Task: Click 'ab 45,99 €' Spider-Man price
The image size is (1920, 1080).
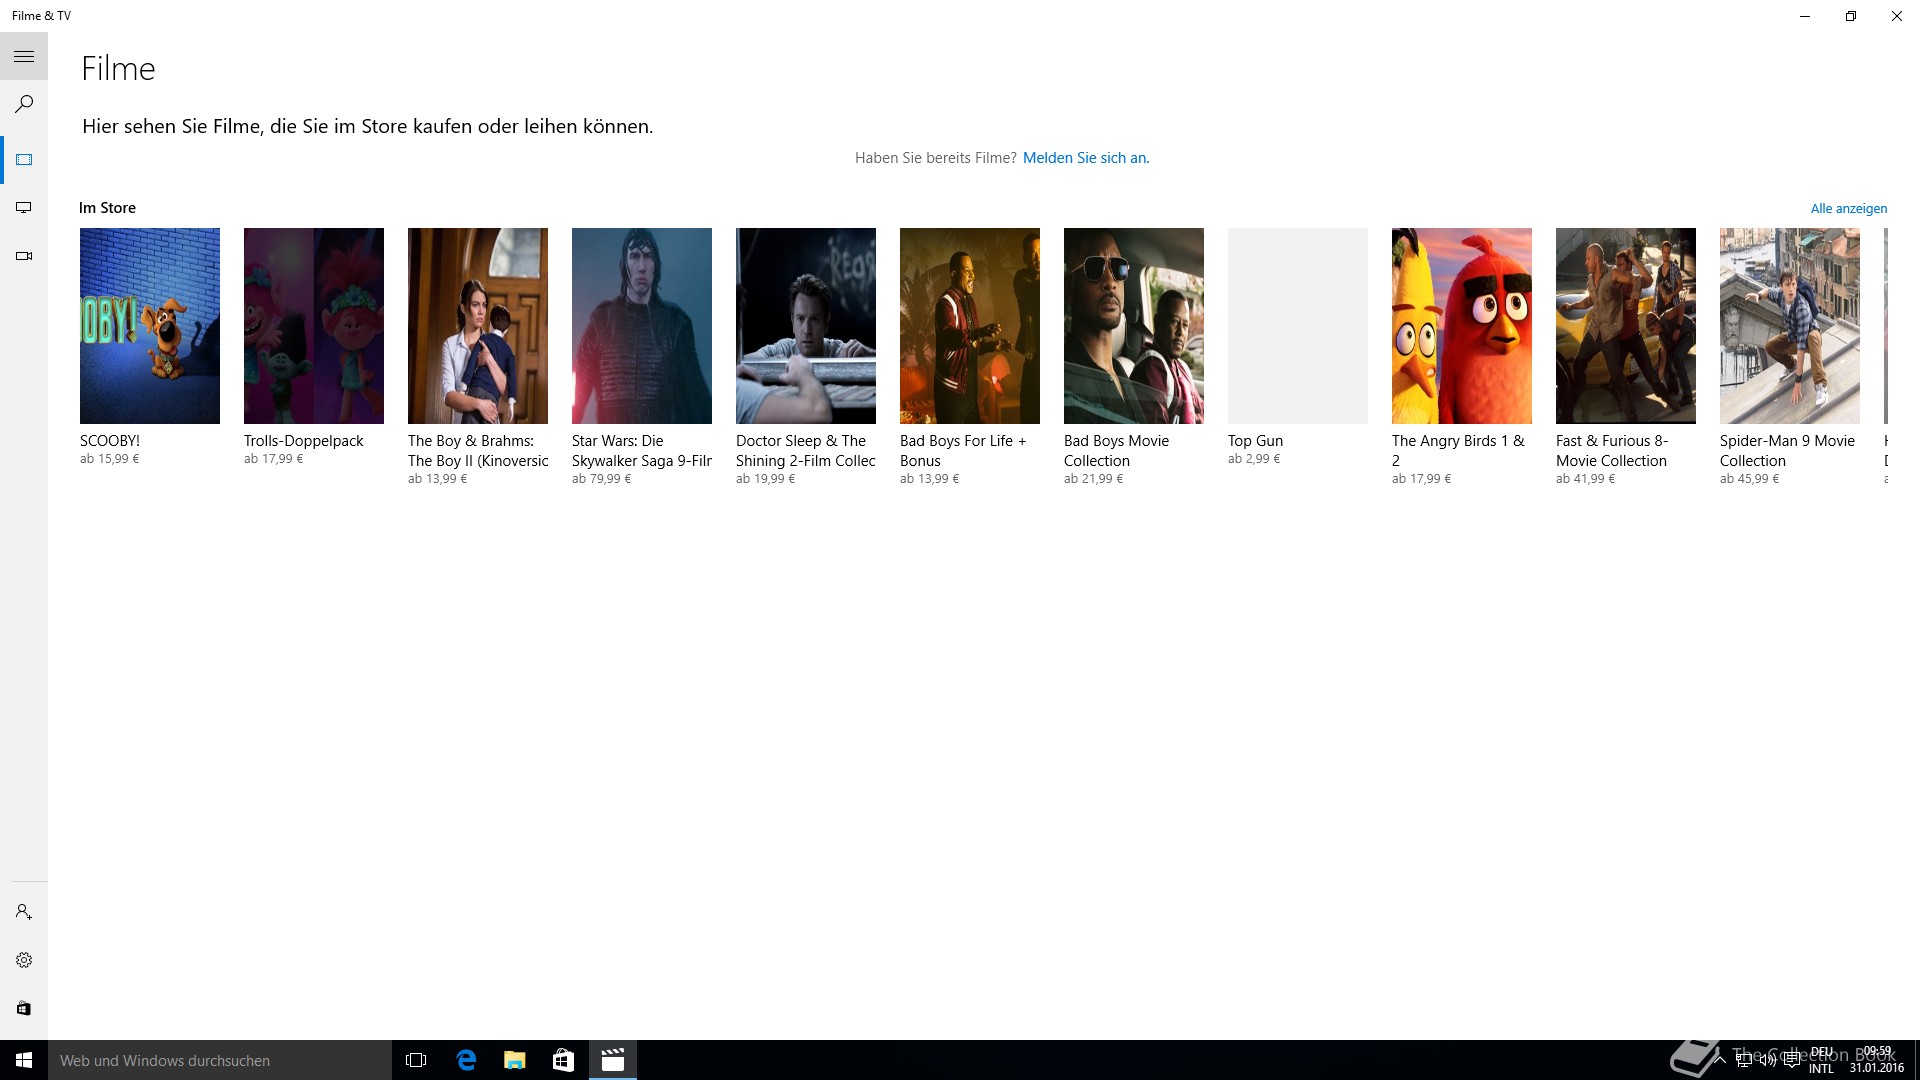Action: pyautogui.click(x=1749, y=479)
